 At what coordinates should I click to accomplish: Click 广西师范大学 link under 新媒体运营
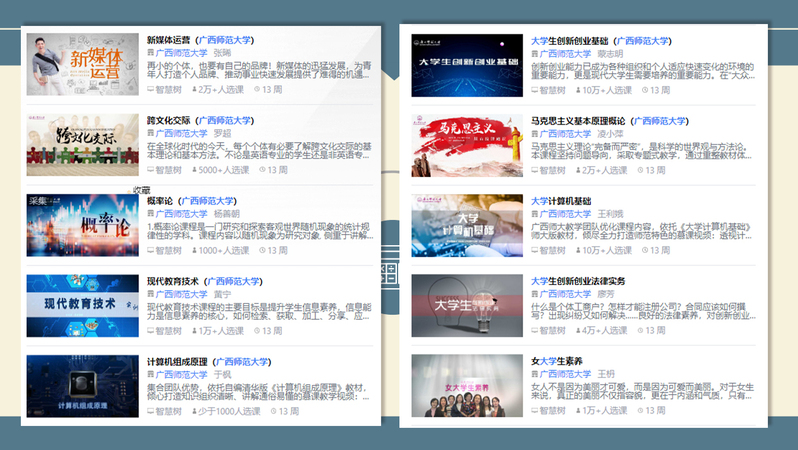point(181,52)
